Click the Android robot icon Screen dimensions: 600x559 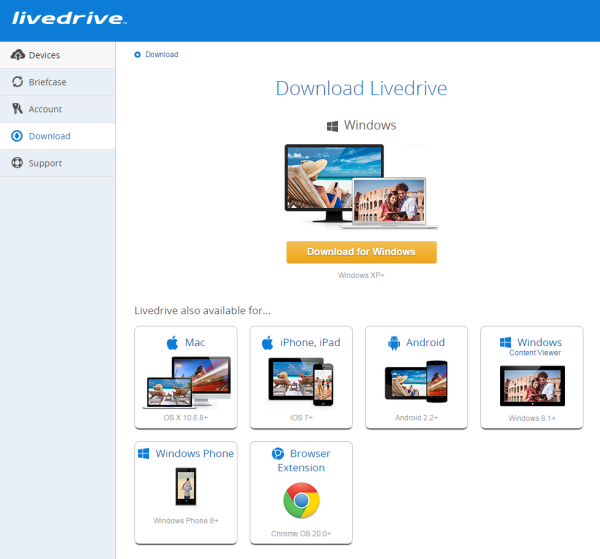(x=394, y=343)
